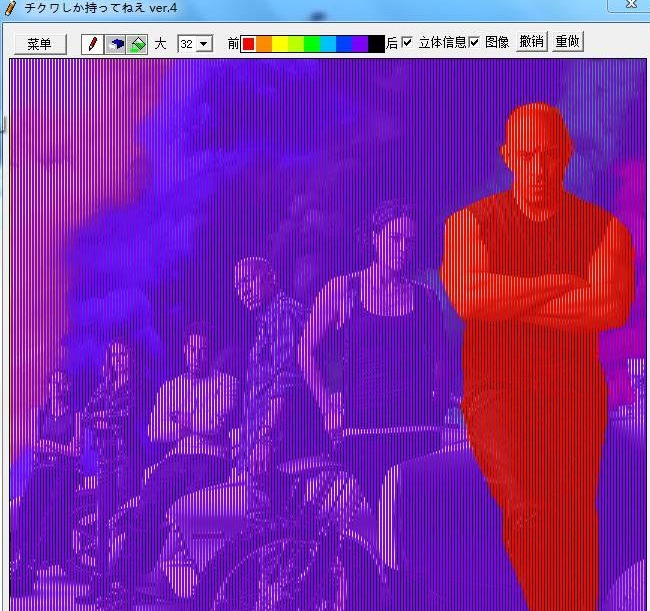650x611 pixels.
Task: Click the 撤销 undo button
Action: point(531,41)
